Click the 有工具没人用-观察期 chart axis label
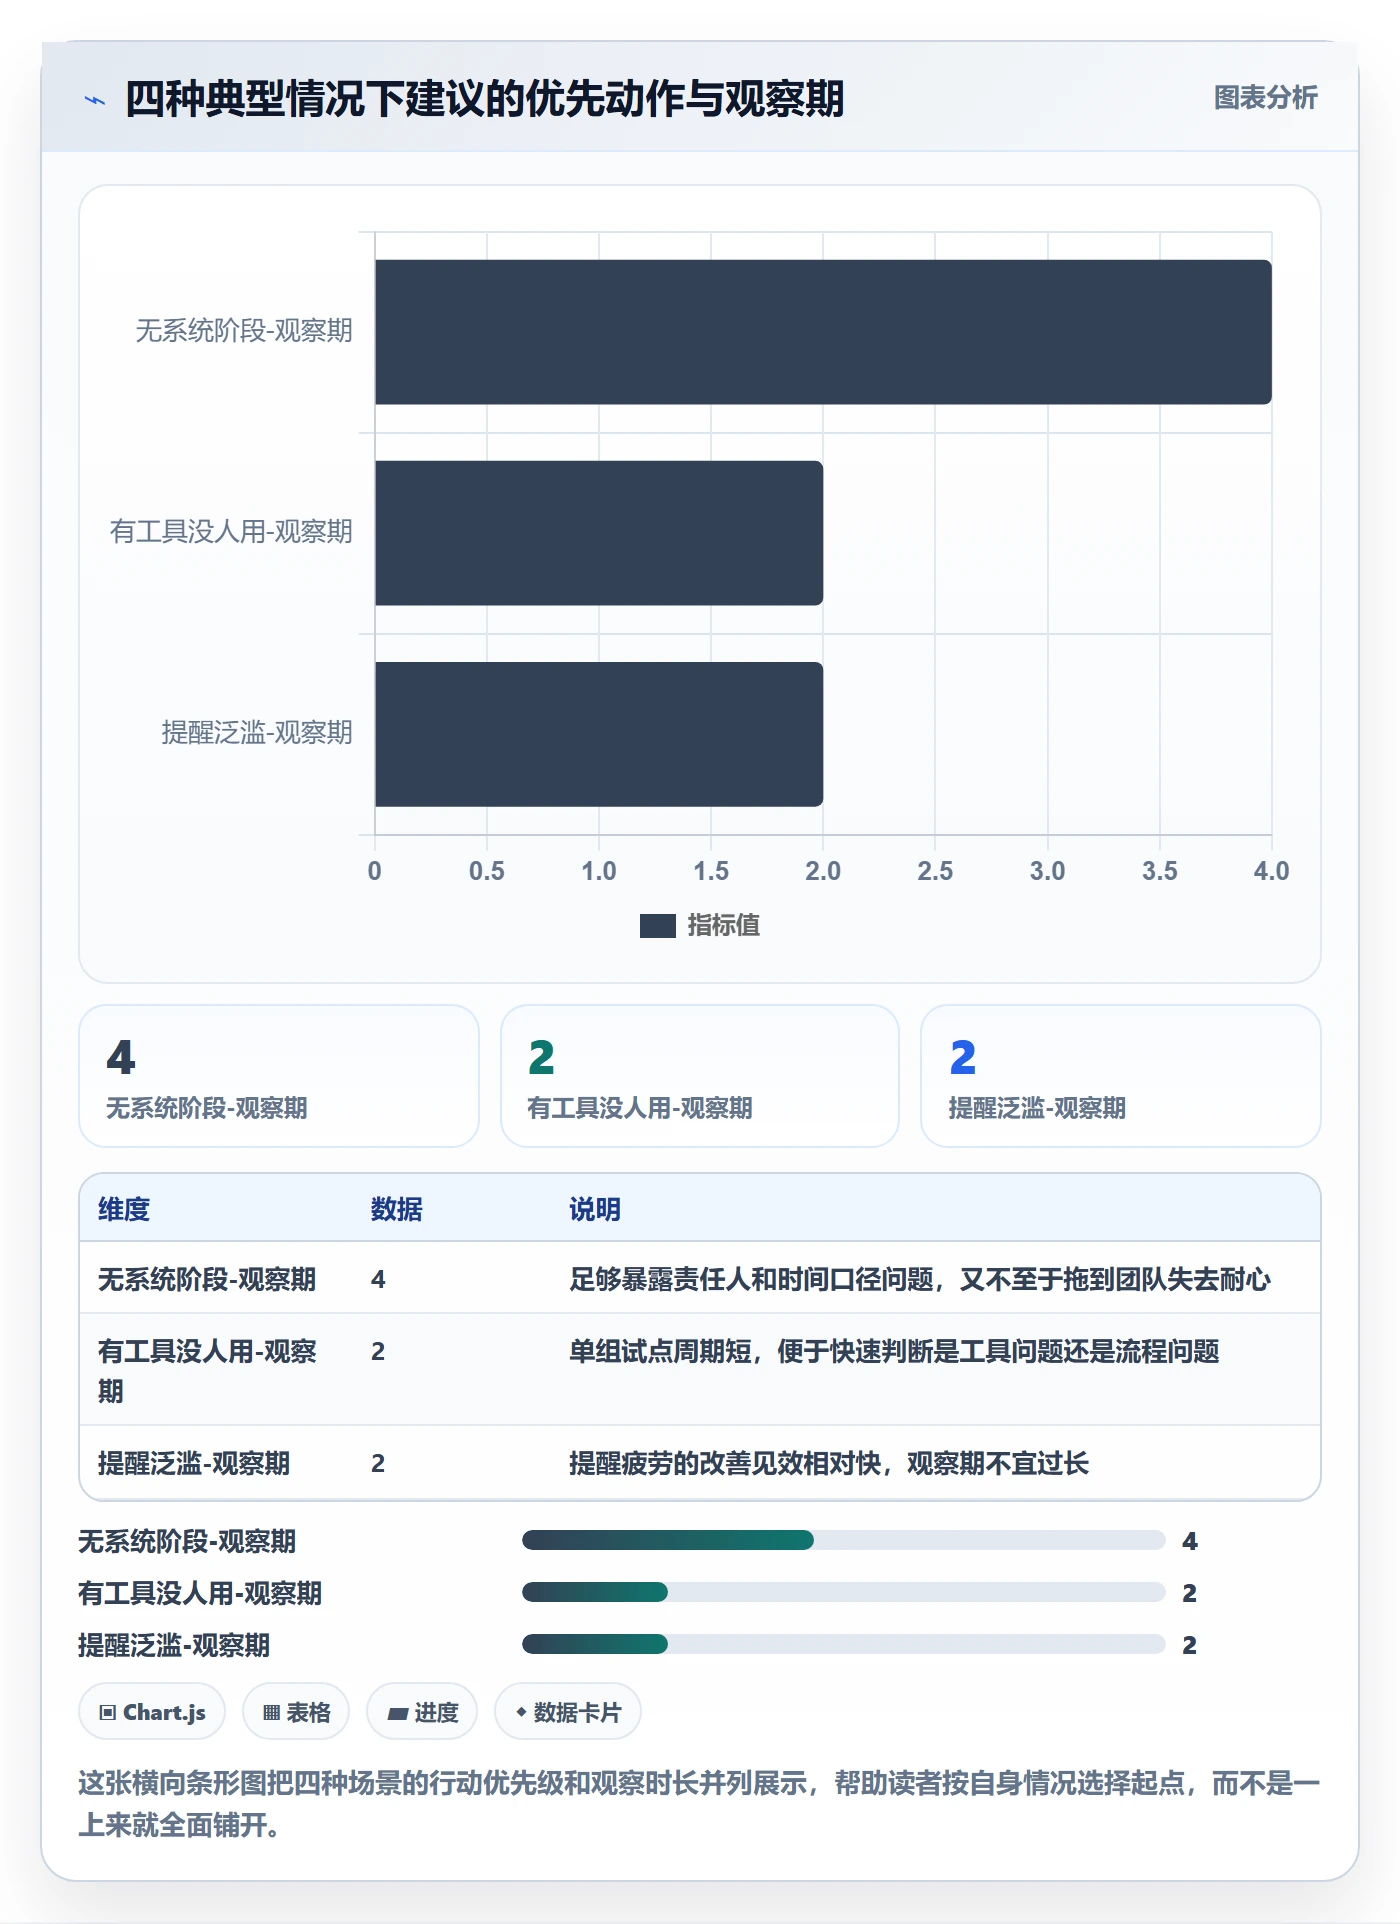Viewport: 1400px width, 1924px height. pos(231,532)
